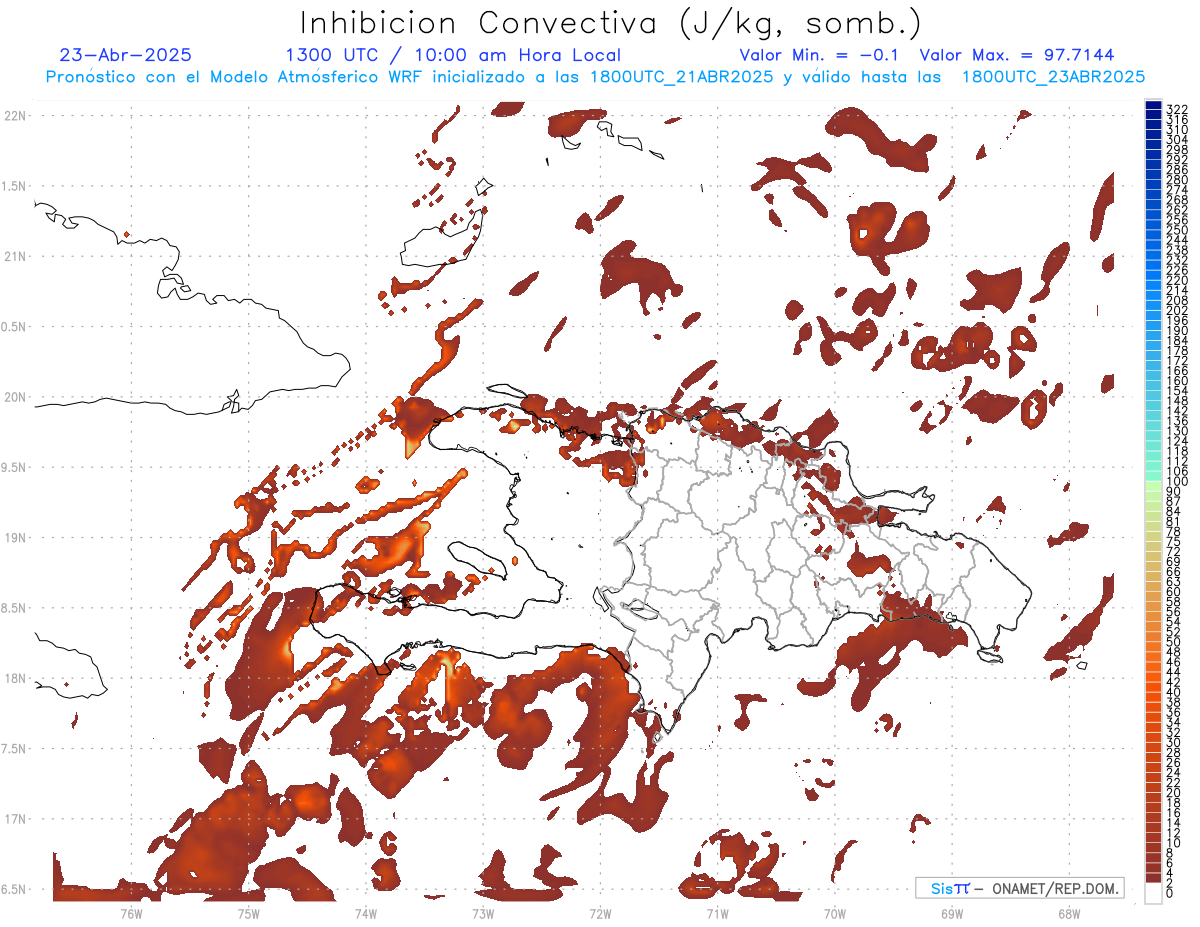Viewport: 1200px width, 927px height.
Task: Click the '17N' latitude label
Action: tap(14, 819)
